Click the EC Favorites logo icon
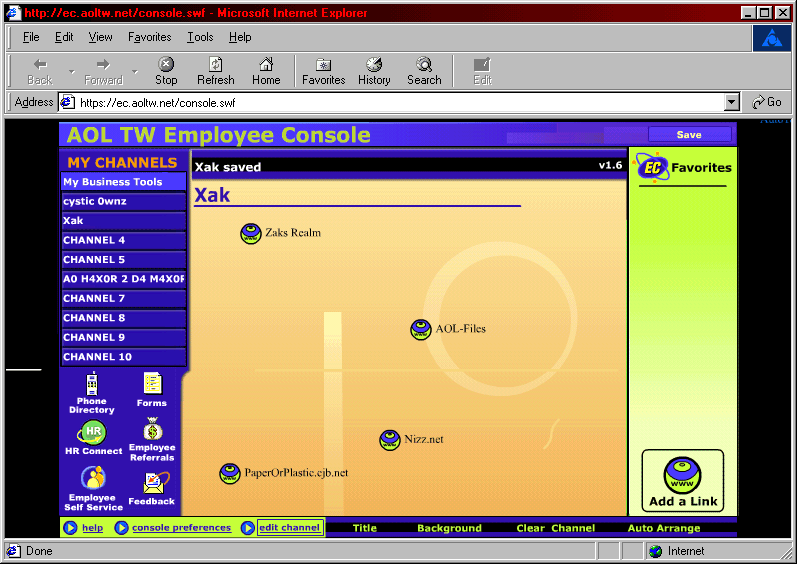The width and height of the screenshot is (797, 564). [653, 167]
